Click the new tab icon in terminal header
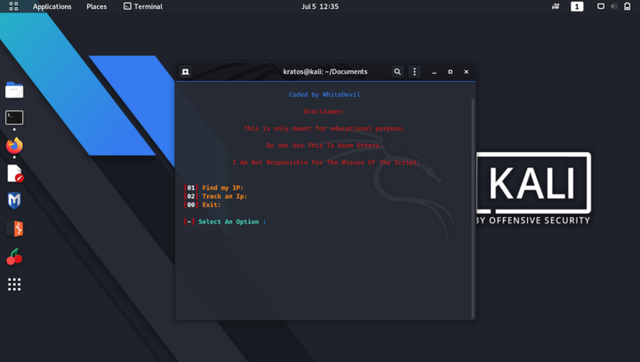The width and height of the screenshot is (640, 362). click(185, 72)
